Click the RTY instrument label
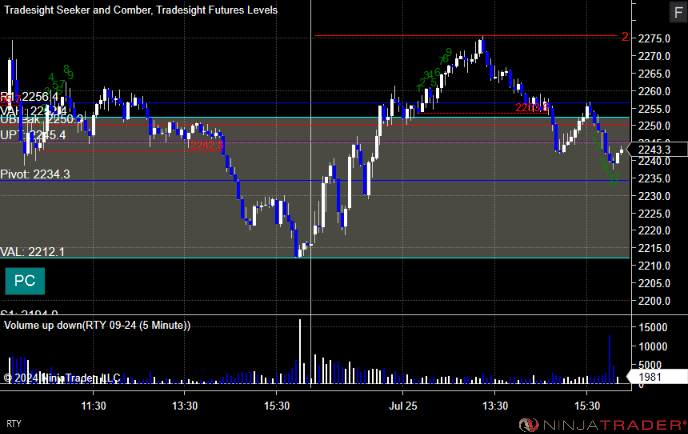The height and width of the screenshot is (434, 688). click(x=14, y=423)
